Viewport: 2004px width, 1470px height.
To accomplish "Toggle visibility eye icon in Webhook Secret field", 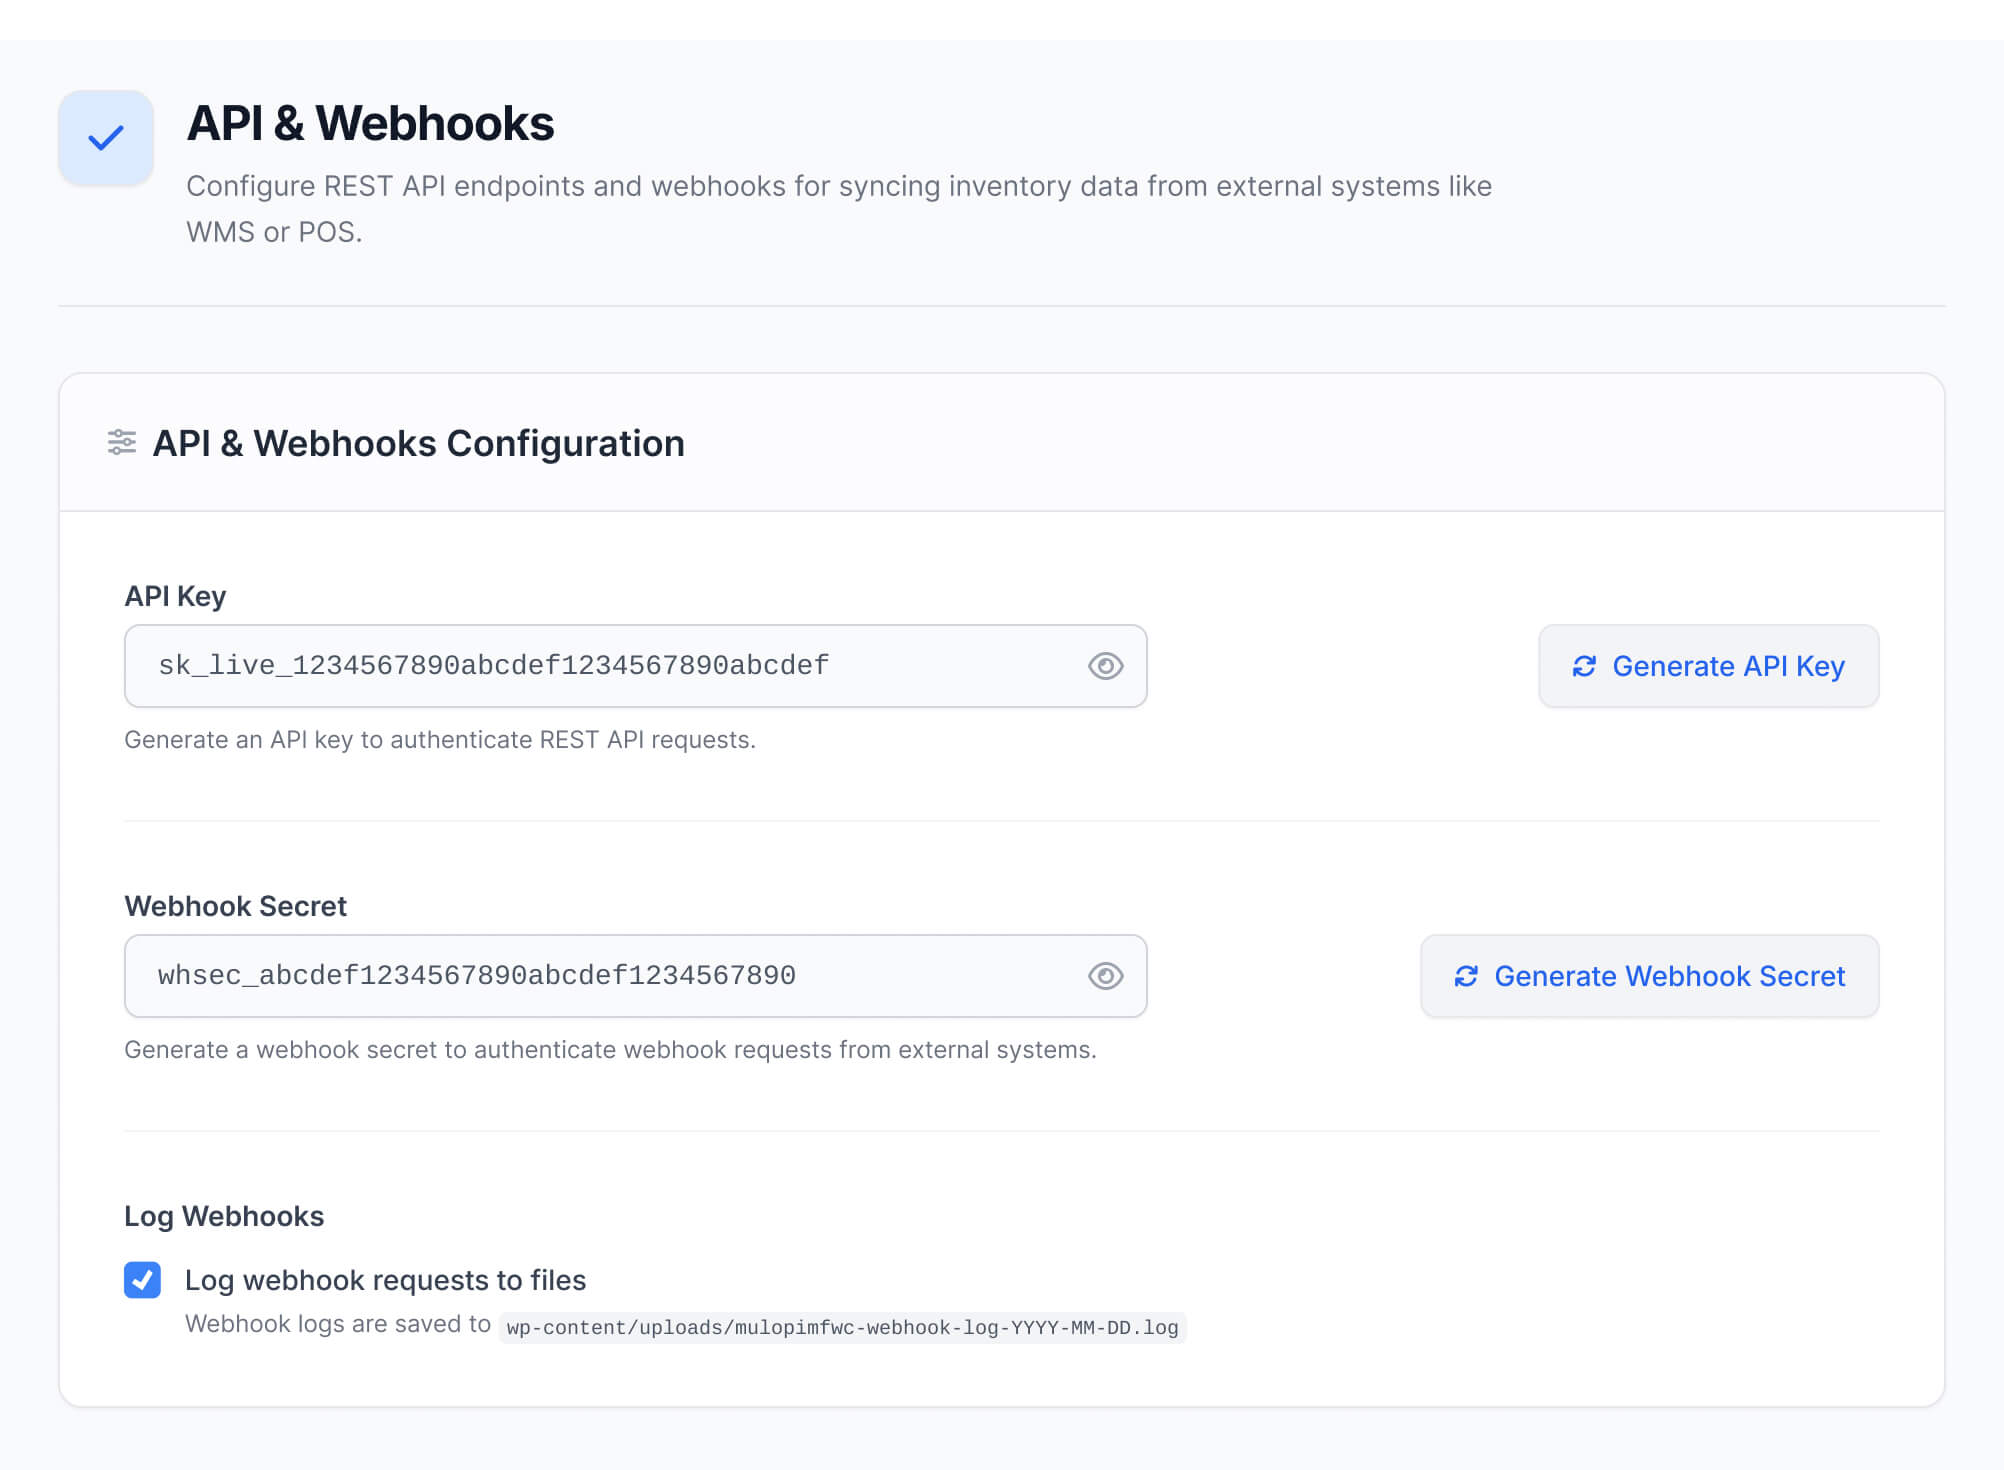I will tap(1105, 976).
